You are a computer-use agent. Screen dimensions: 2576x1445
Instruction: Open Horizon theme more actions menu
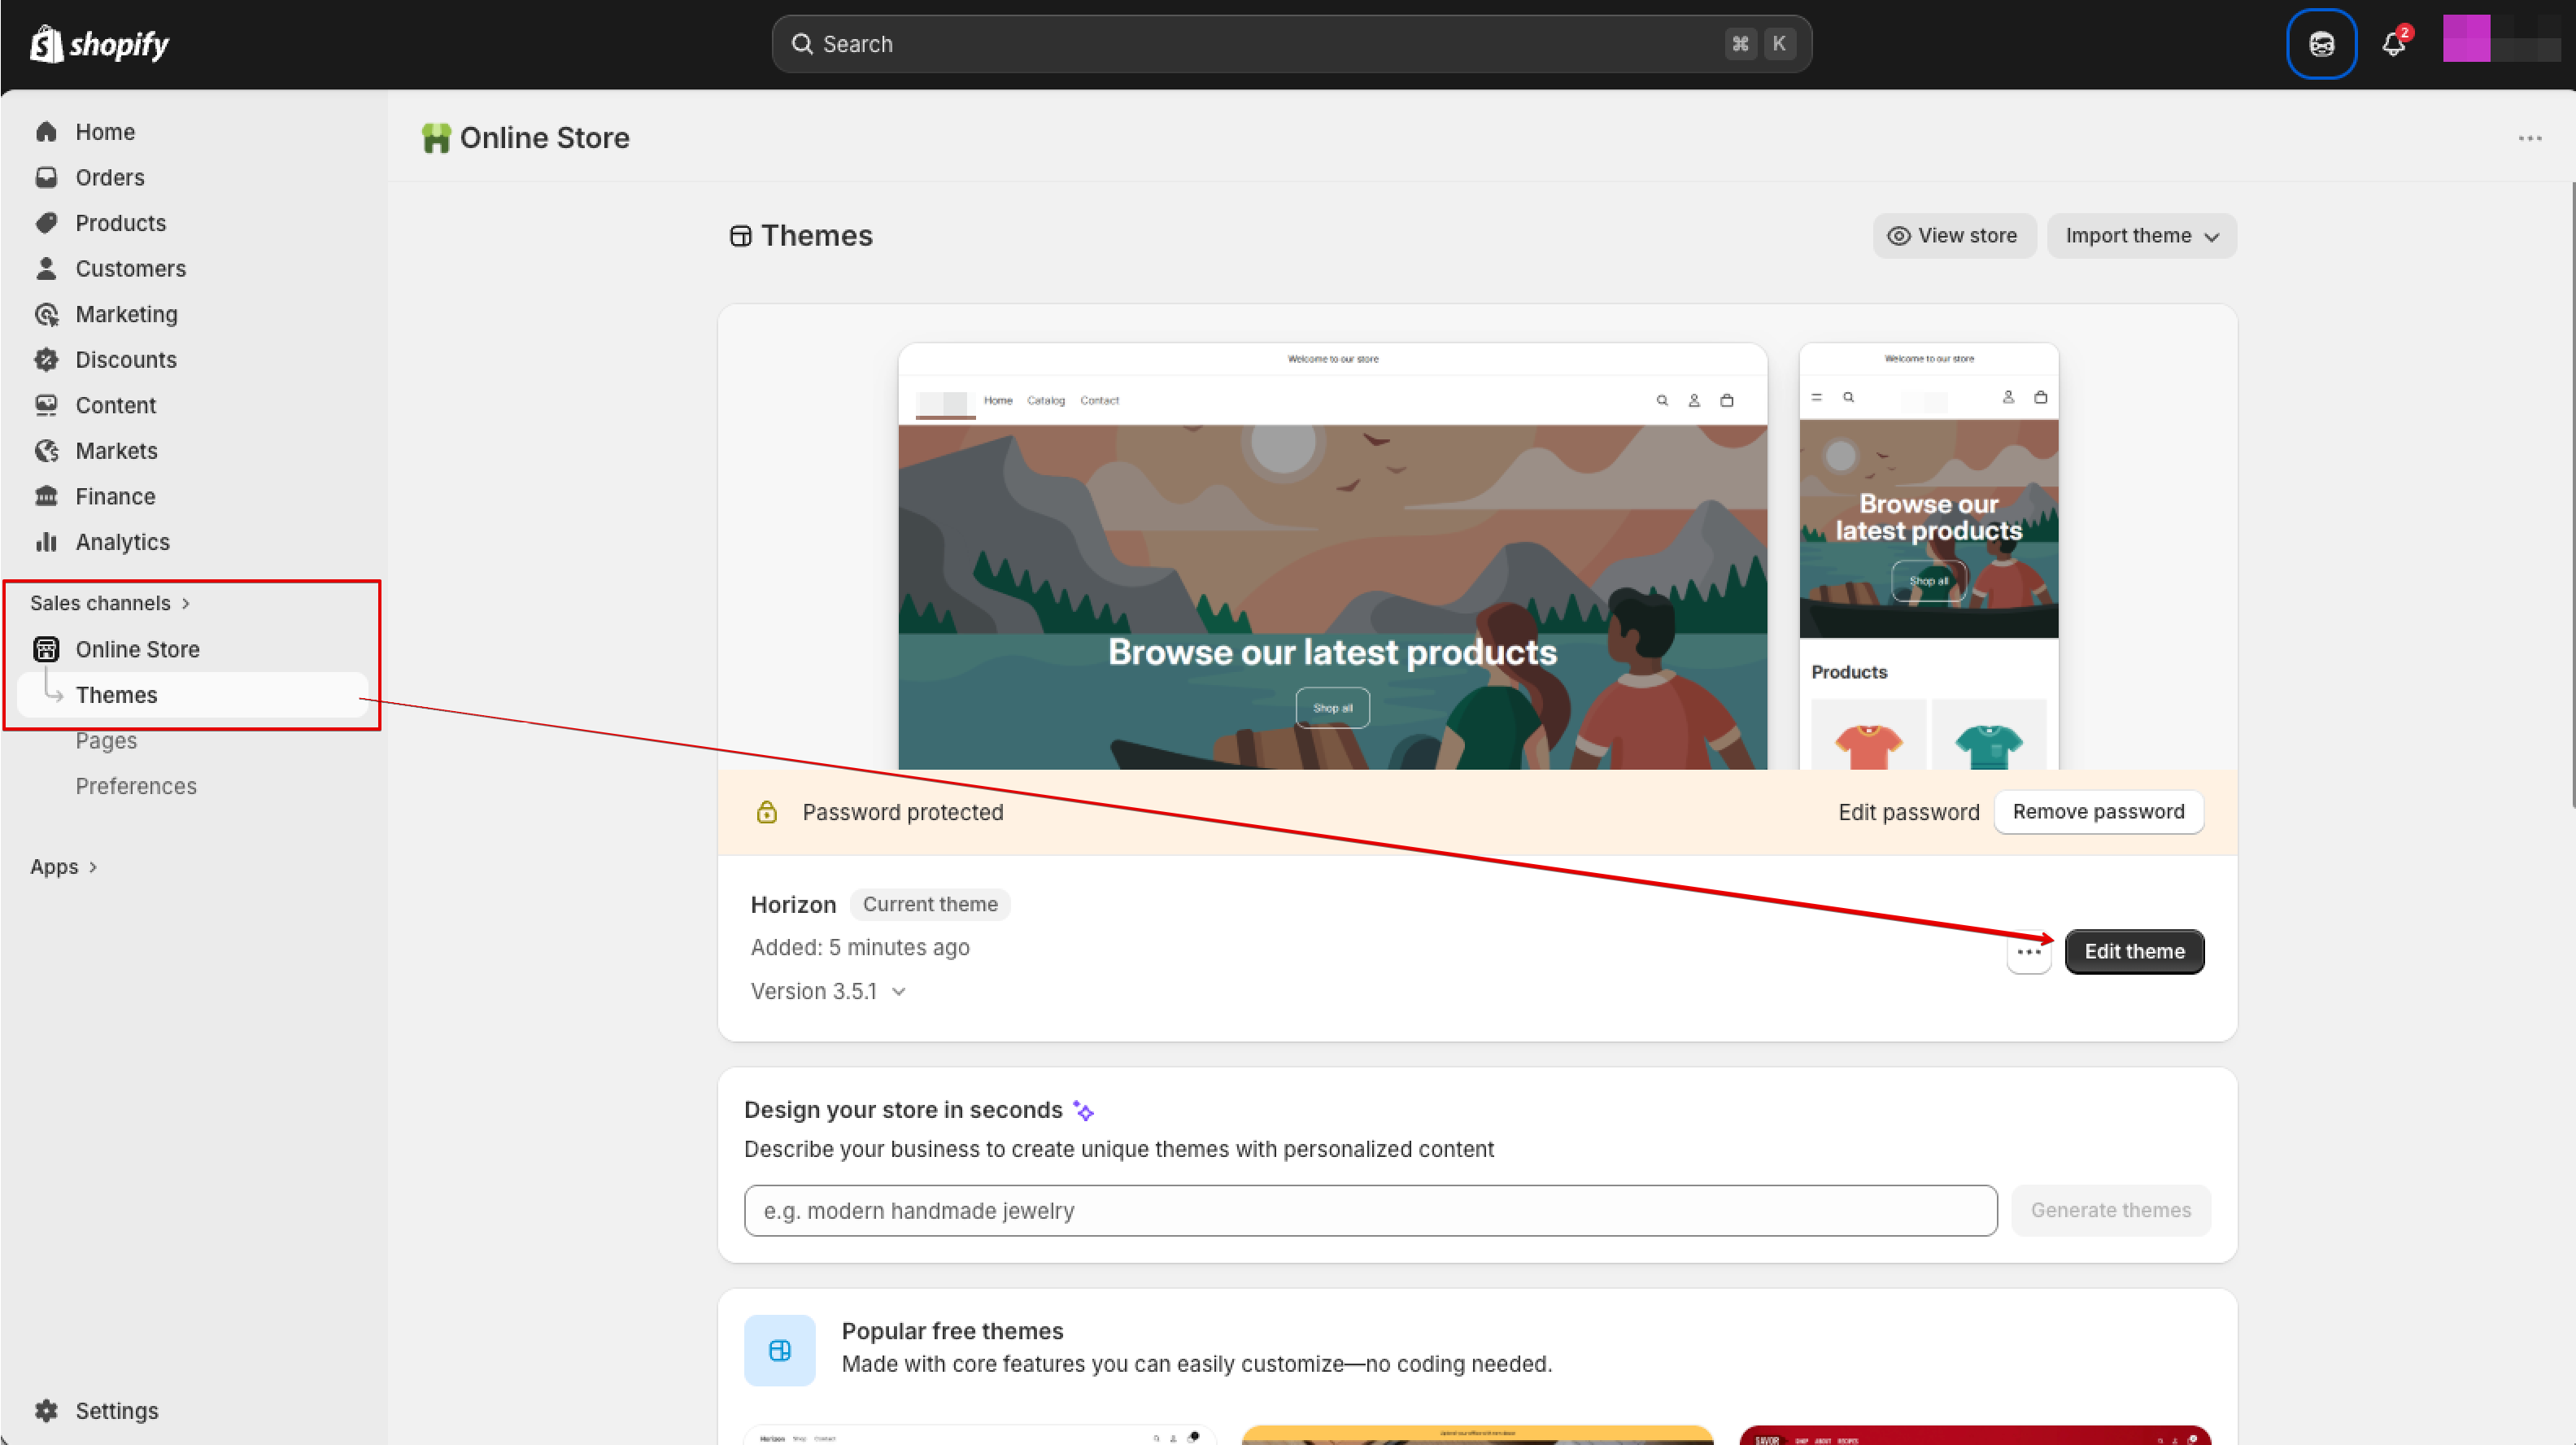[x=2029, y=952]
